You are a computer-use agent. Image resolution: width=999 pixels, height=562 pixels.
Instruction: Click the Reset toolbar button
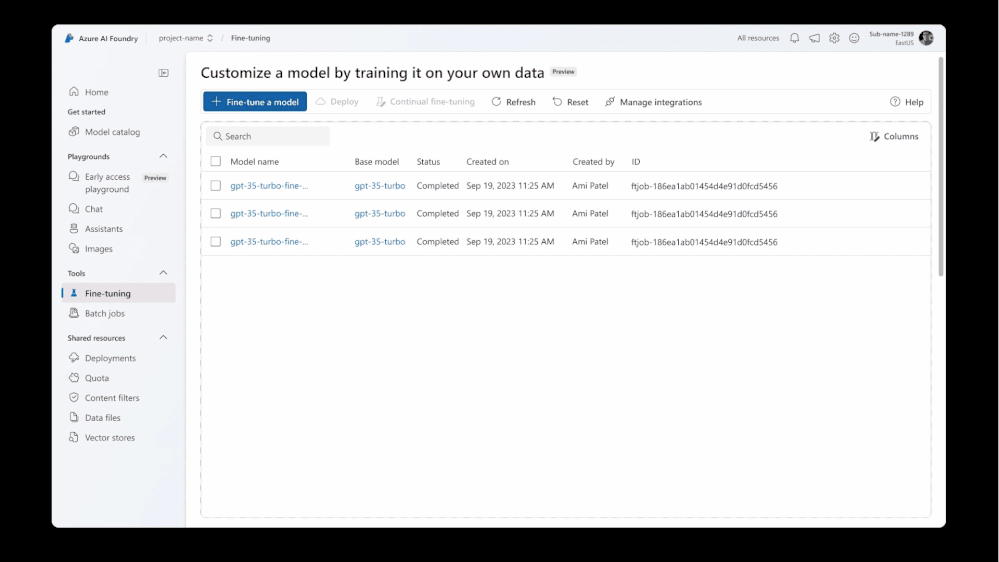[570, 102]
